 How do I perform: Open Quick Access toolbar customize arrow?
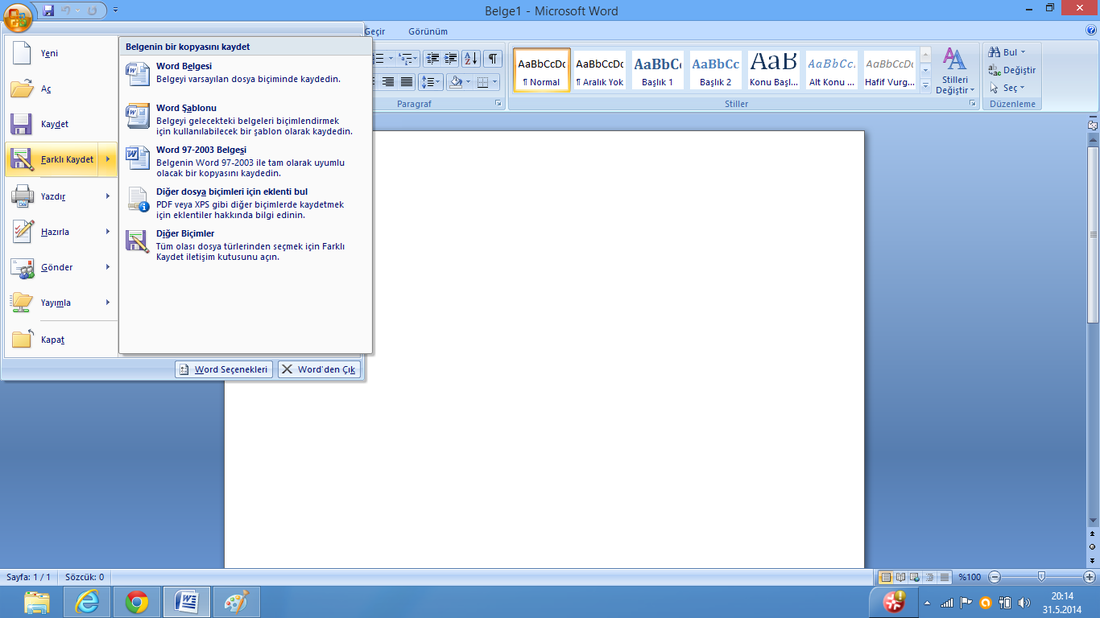click(116, 11)
